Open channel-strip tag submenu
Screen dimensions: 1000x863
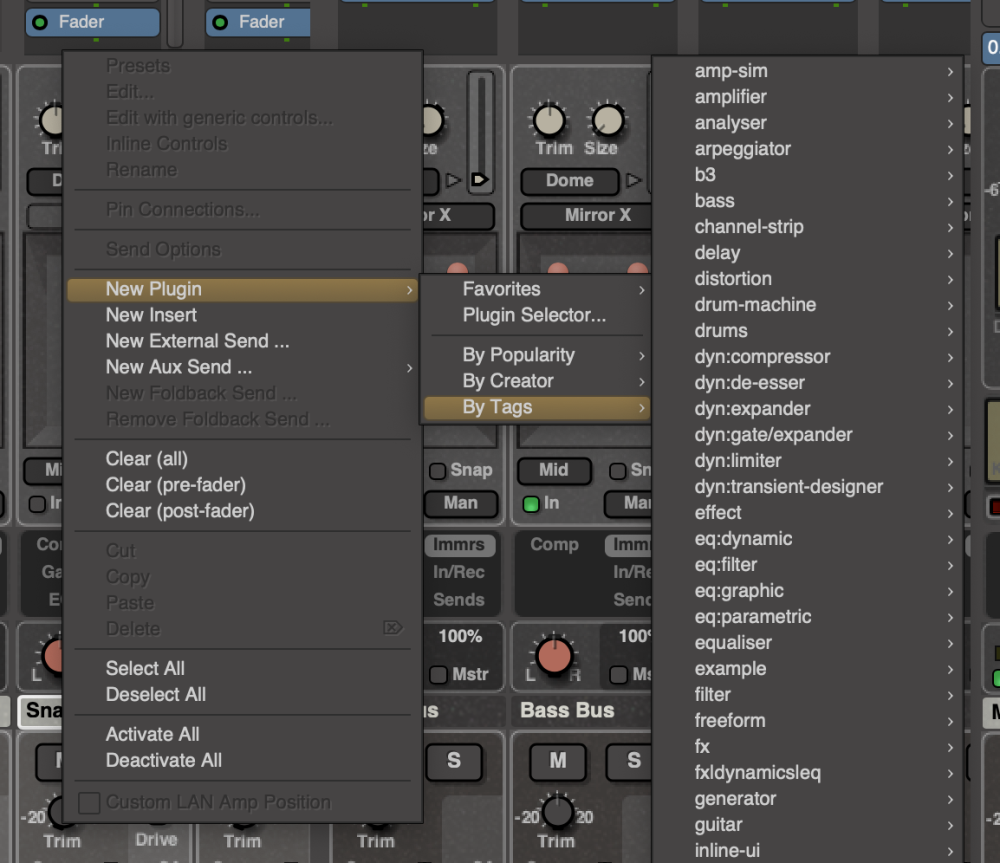click(x=807, y=227)
